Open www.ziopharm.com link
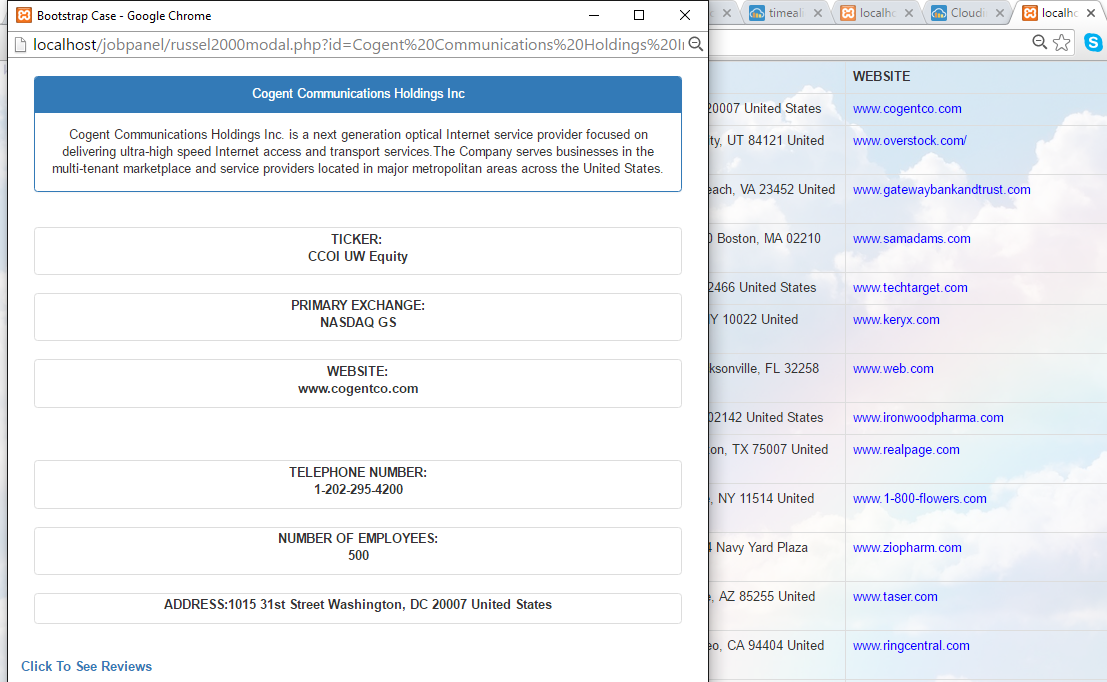Viewport: 1107px width, 682px height. click(x=907, y=547)
